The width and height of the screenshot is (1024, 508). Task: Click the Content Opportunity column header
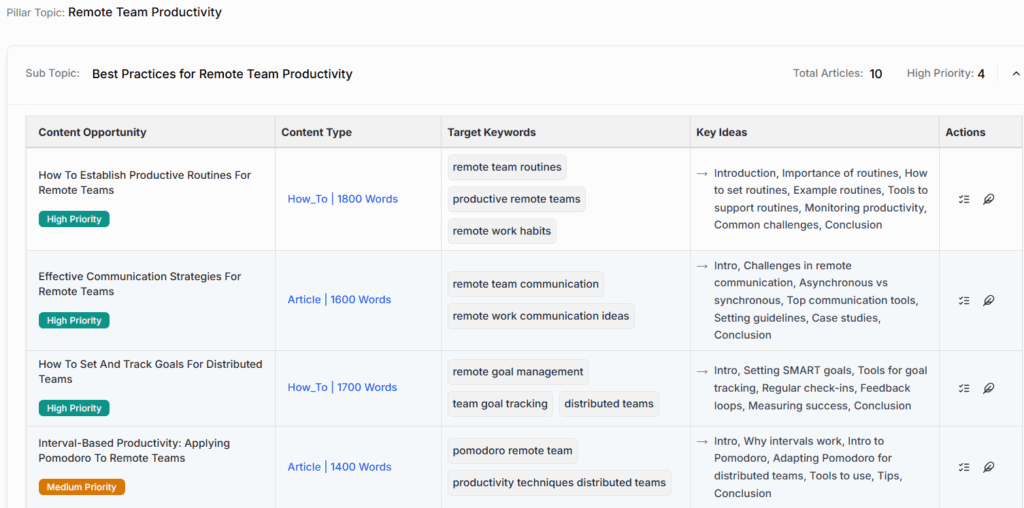click(92, 132)
